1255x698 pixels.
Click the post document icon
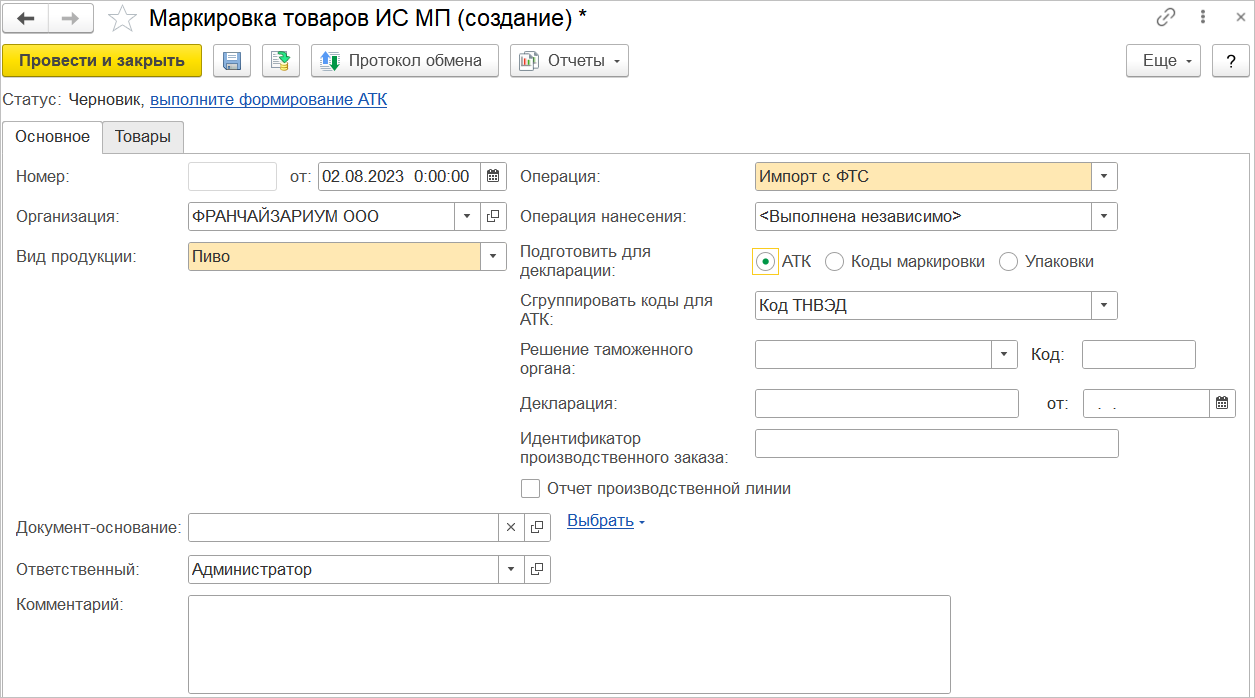[x=281, y=61]
